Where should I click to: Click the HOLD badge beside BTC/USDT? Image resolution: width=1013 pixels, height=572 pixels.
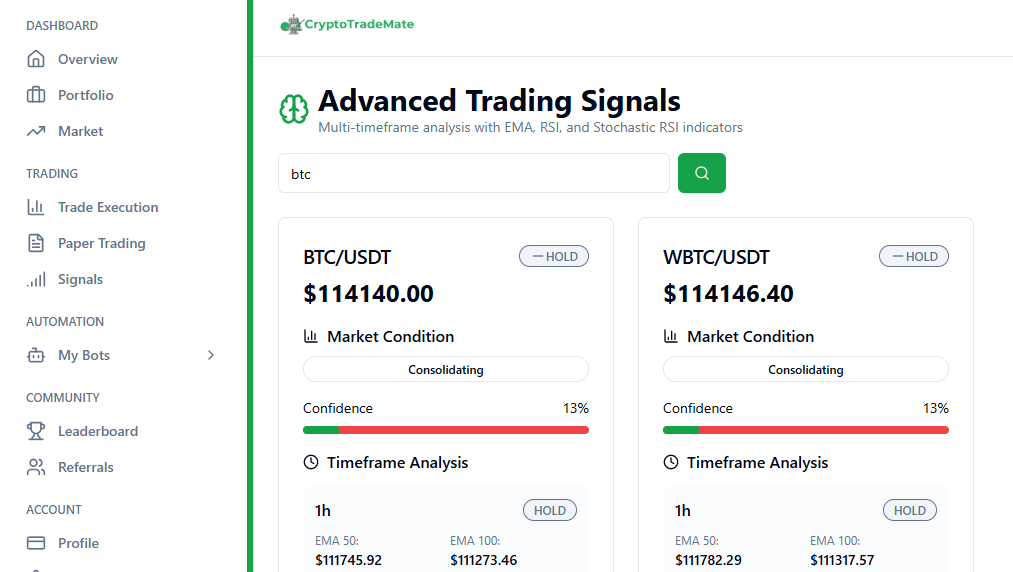(x=554, y=257)
